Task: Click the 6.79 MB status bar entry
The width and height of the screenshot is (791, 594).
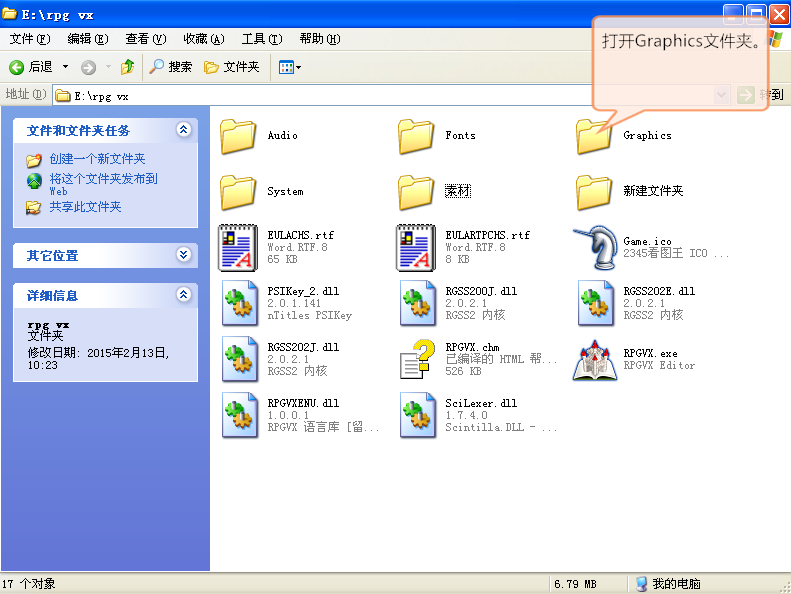Action: [575, 584]
